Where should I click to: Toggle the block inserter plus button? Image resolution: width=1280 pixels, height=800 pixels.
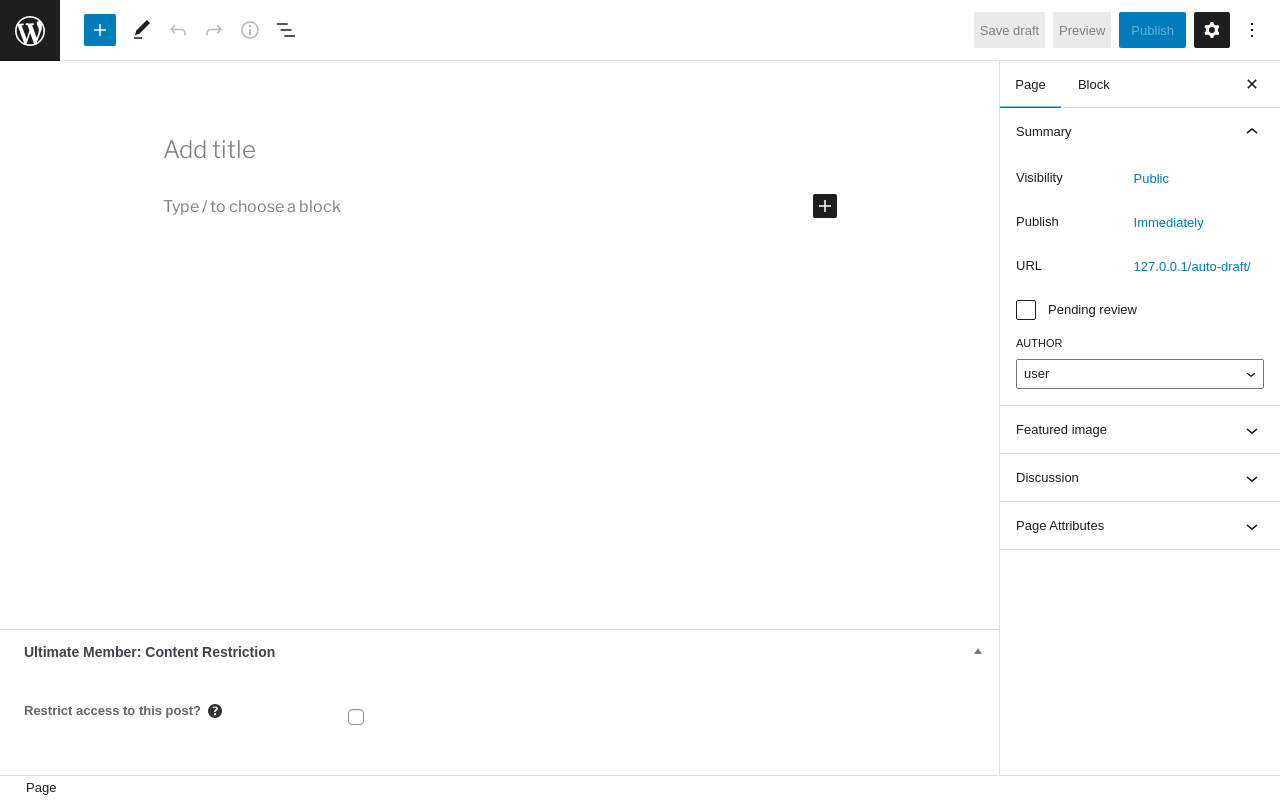point(100,30)
